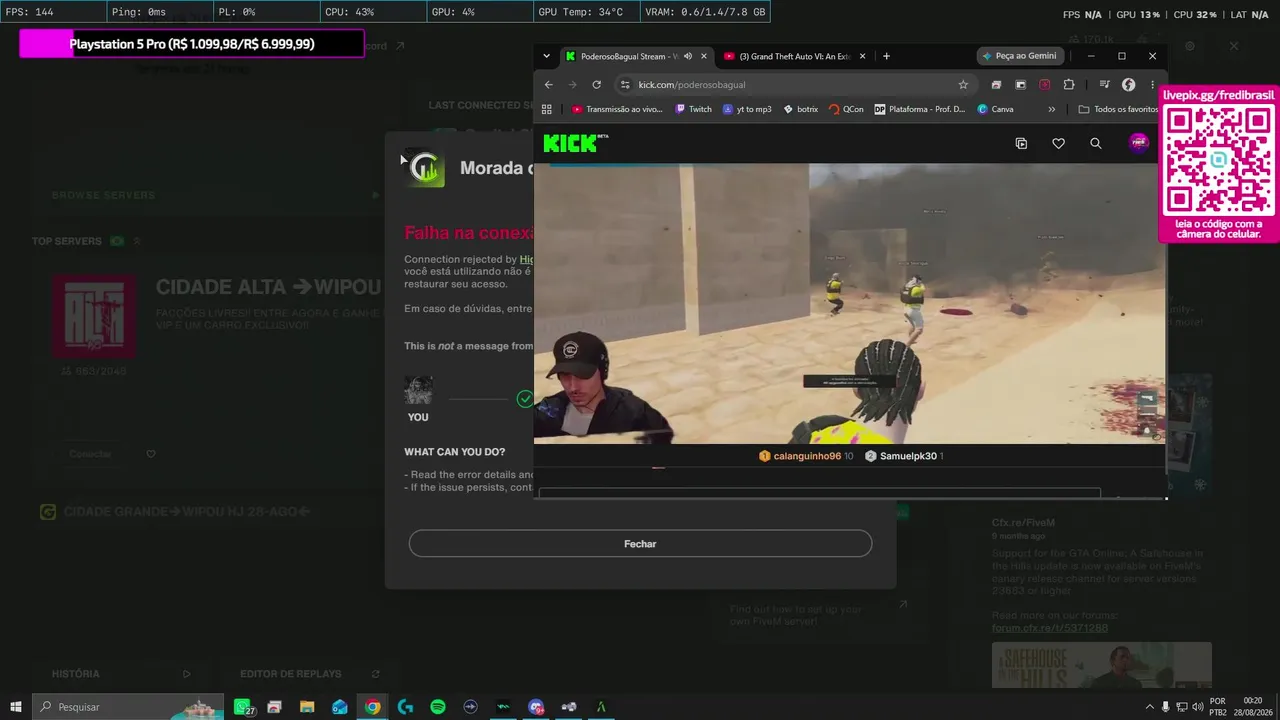Open Chrome extensions puzzle icon
This screenshot has width=1280, height=720.
pyautogui.click(x=1069, y=85)
